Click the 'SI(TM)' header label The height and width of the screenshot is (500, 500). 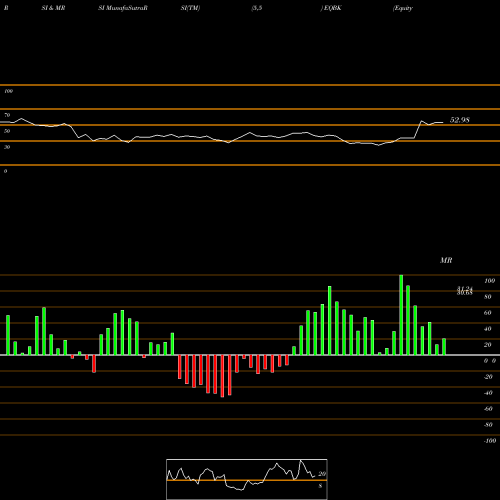(190, 8)
